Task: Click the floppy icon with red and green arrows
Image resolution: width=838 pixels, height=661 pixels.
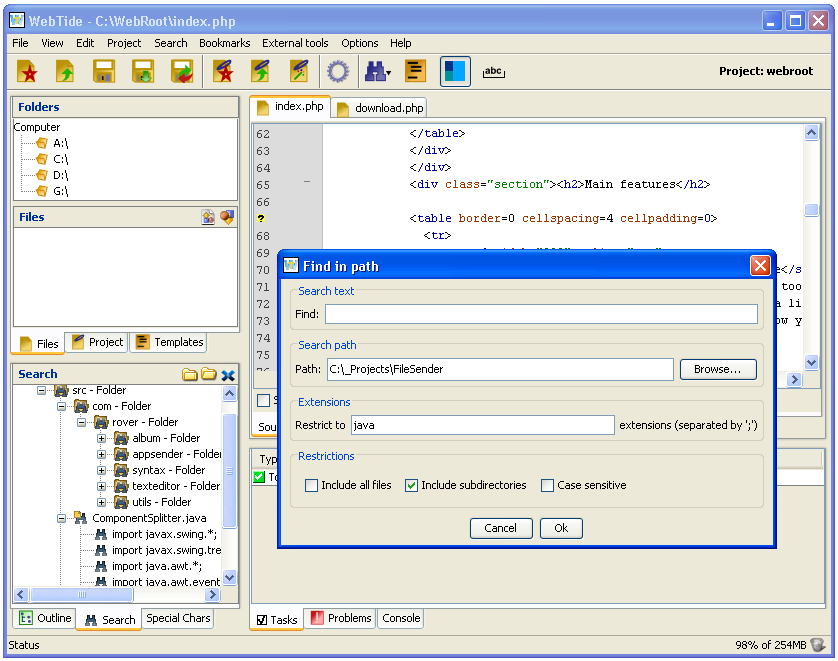Action: pyautogui.click(x=182, y=71)
